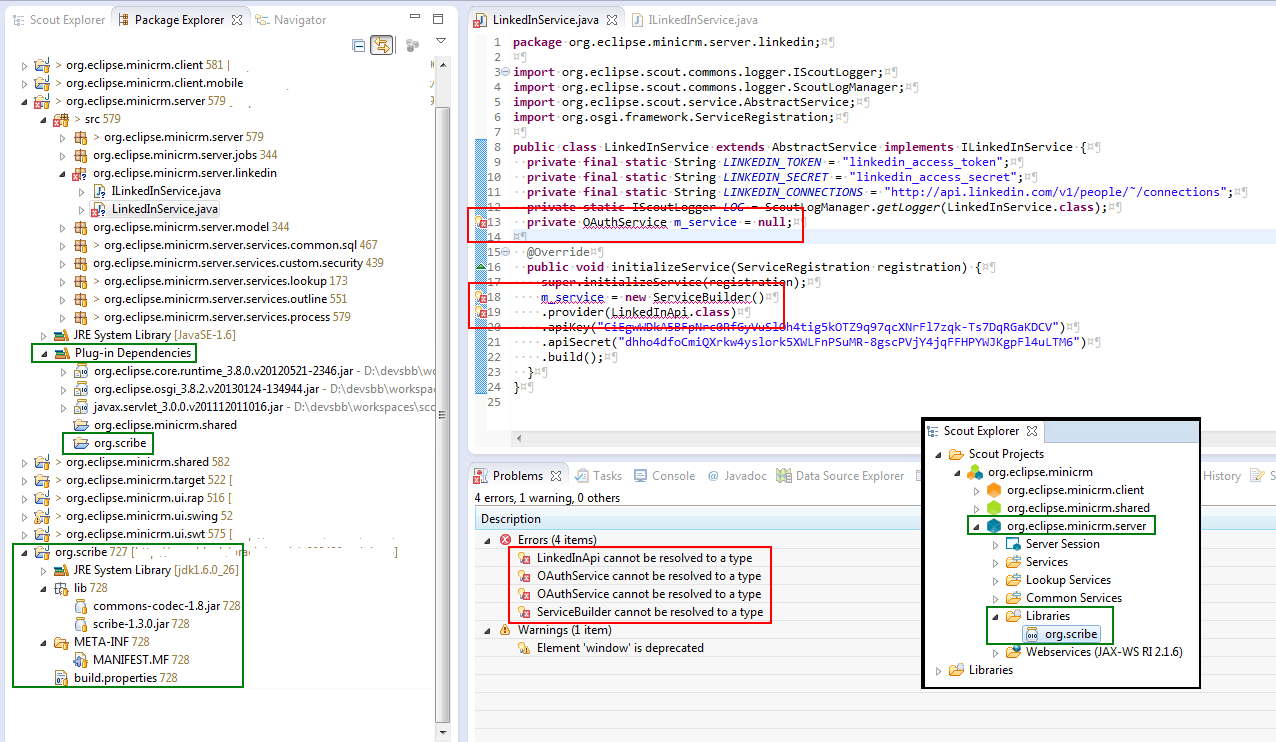Click org.scribe library icon in Scout Explorer
Image resolution: width=1276 pixels, height=742 pixels.
point(1031,634)
